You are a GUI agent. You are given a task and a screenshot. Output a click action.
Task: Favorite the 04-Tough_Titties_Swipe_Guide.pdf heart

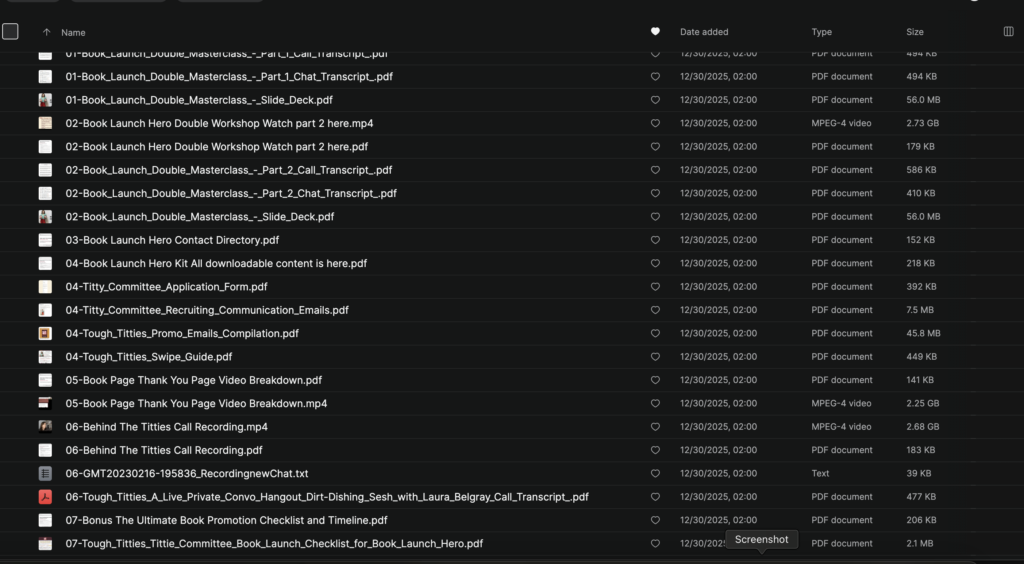655,356
